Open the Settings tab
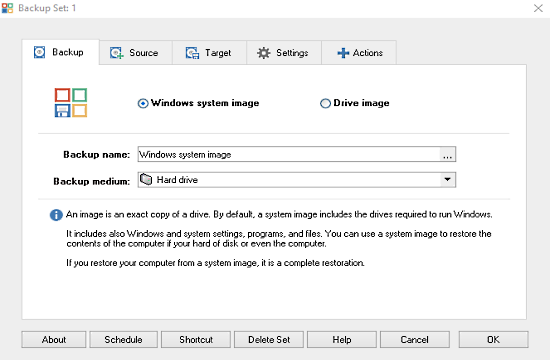This screenshot has height=360, width=550. (x=284, y=53)
